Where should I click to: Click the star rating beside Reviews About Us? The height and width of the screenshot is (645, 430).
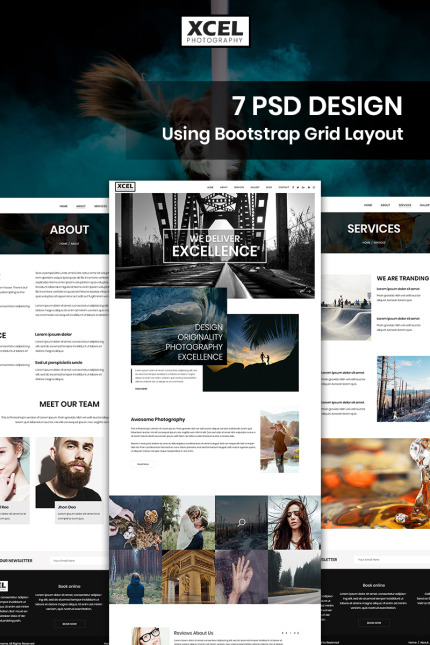click(291, 633)
